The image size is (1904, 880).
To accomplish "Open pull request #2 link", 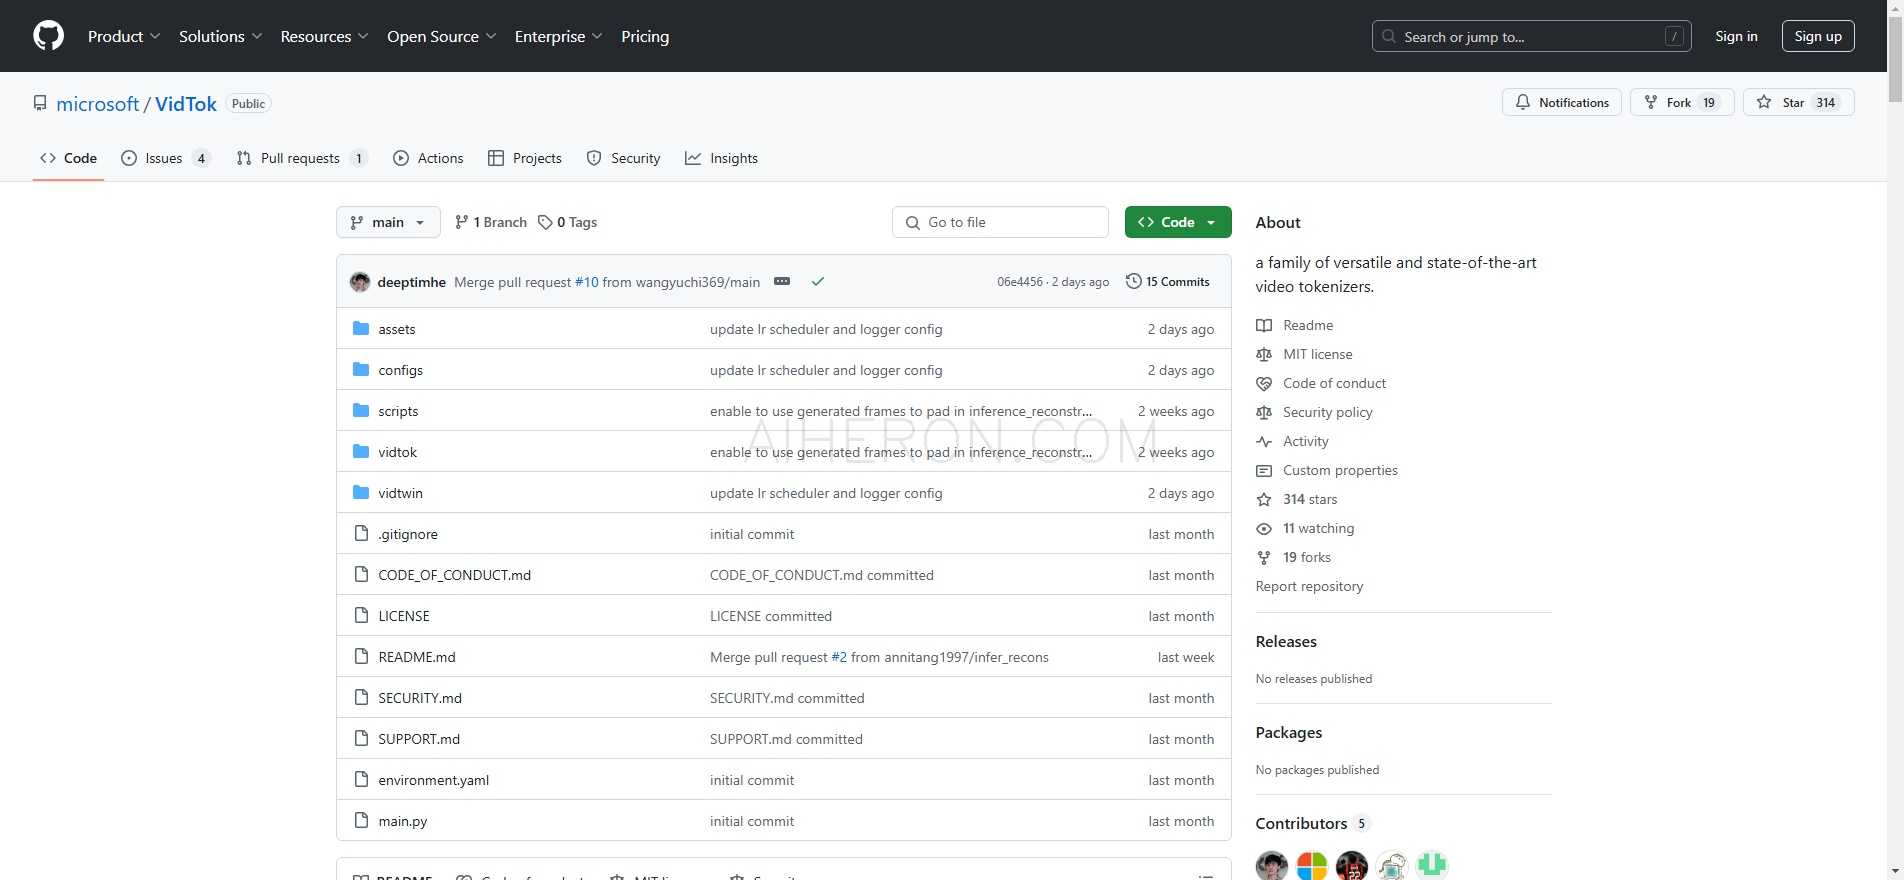I will [839, 657].
